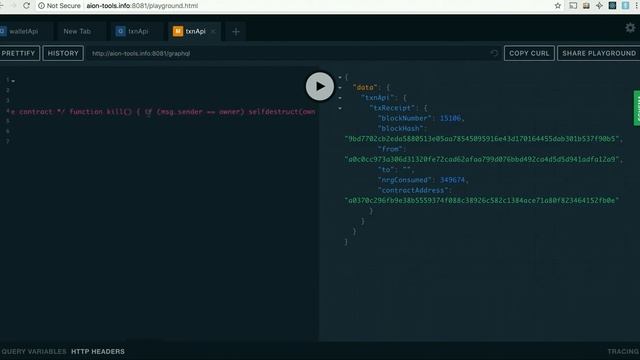Collapse the query fold arrow on line 1

[13, 81]
